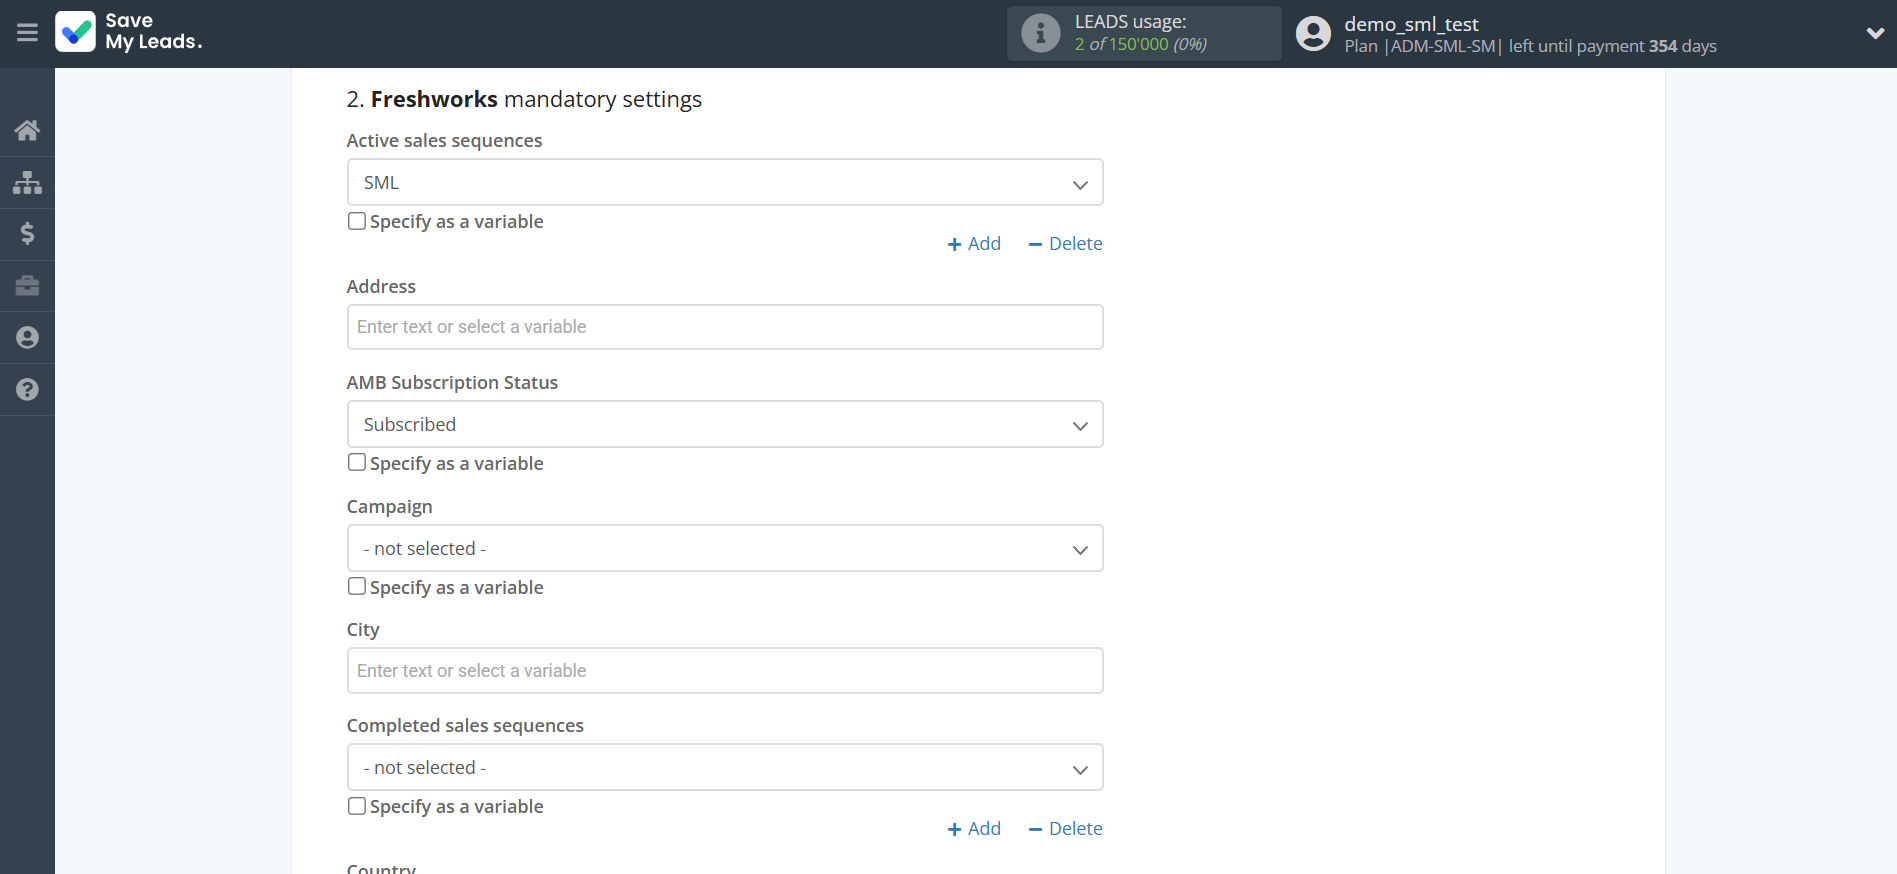Image resolution: width=1897 pixels, height=874 pixels.
Task: Click Delete link under Completed sales sequences
Action: (1065, 829)
